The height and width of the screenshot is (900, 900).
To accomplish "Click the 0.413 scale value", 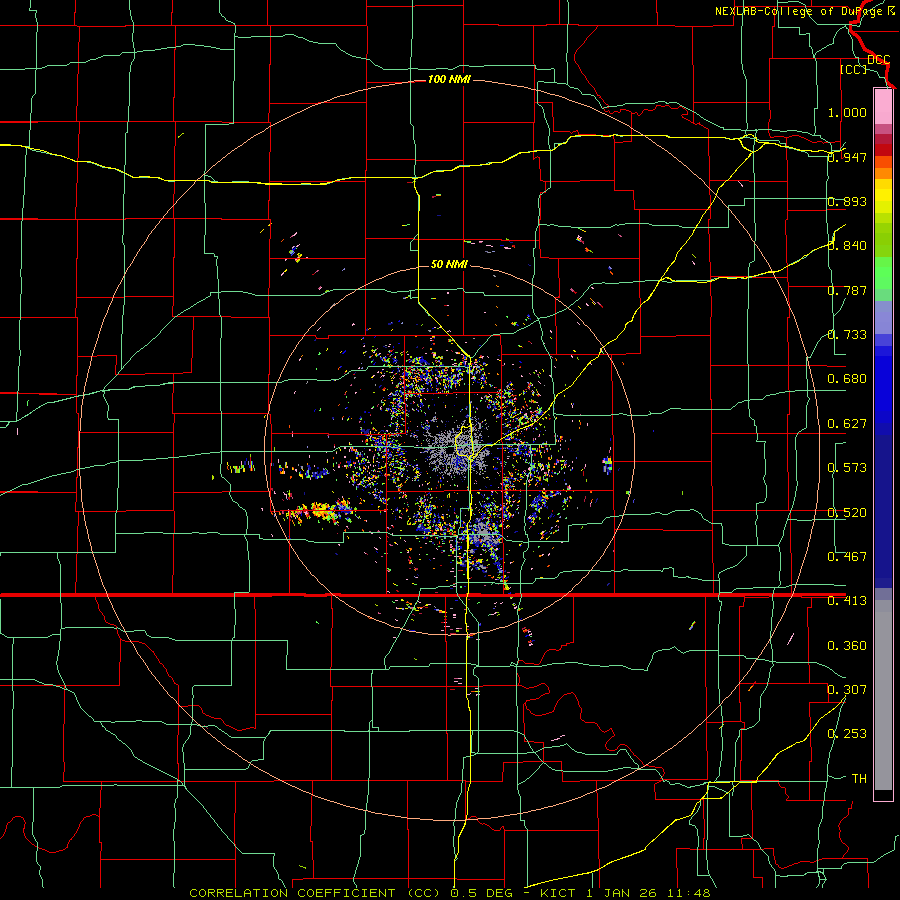I will click(x=847, y=601).
